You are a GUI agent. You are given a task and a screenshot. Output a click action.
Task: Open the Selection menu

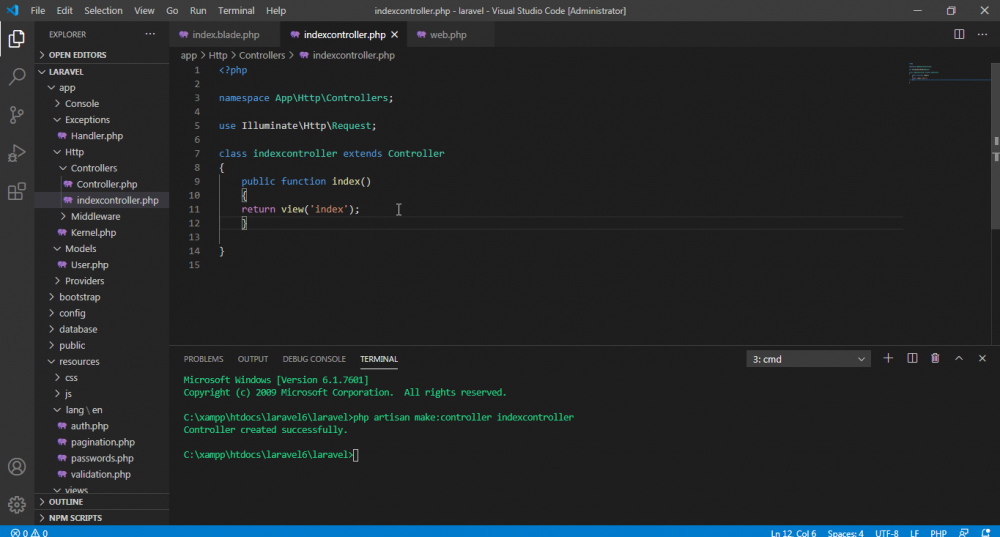[103, 10]
